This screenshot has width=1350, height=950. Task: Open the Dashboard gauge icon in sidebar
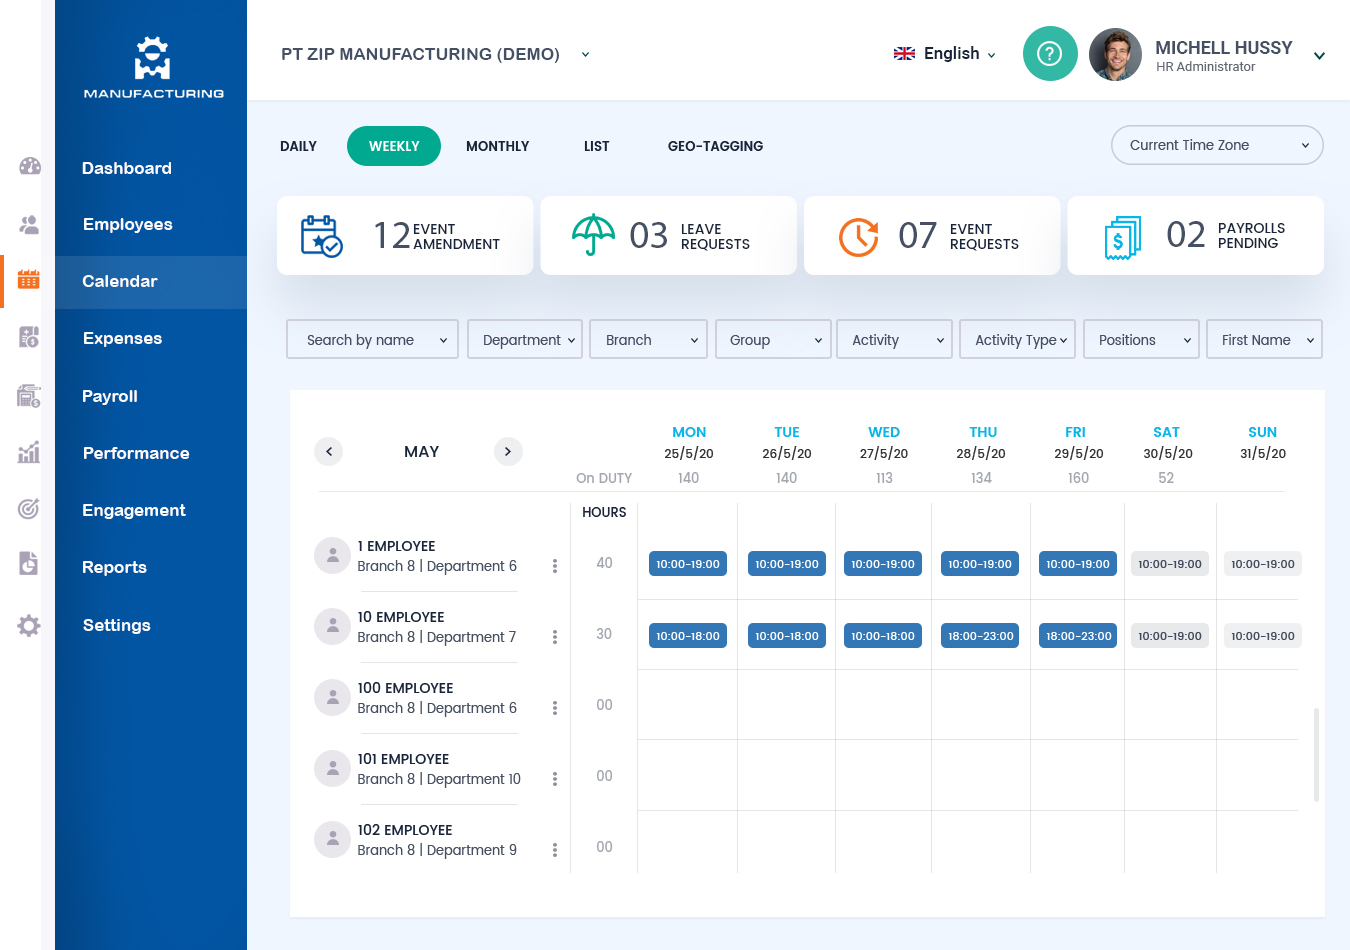coord(30,166)
